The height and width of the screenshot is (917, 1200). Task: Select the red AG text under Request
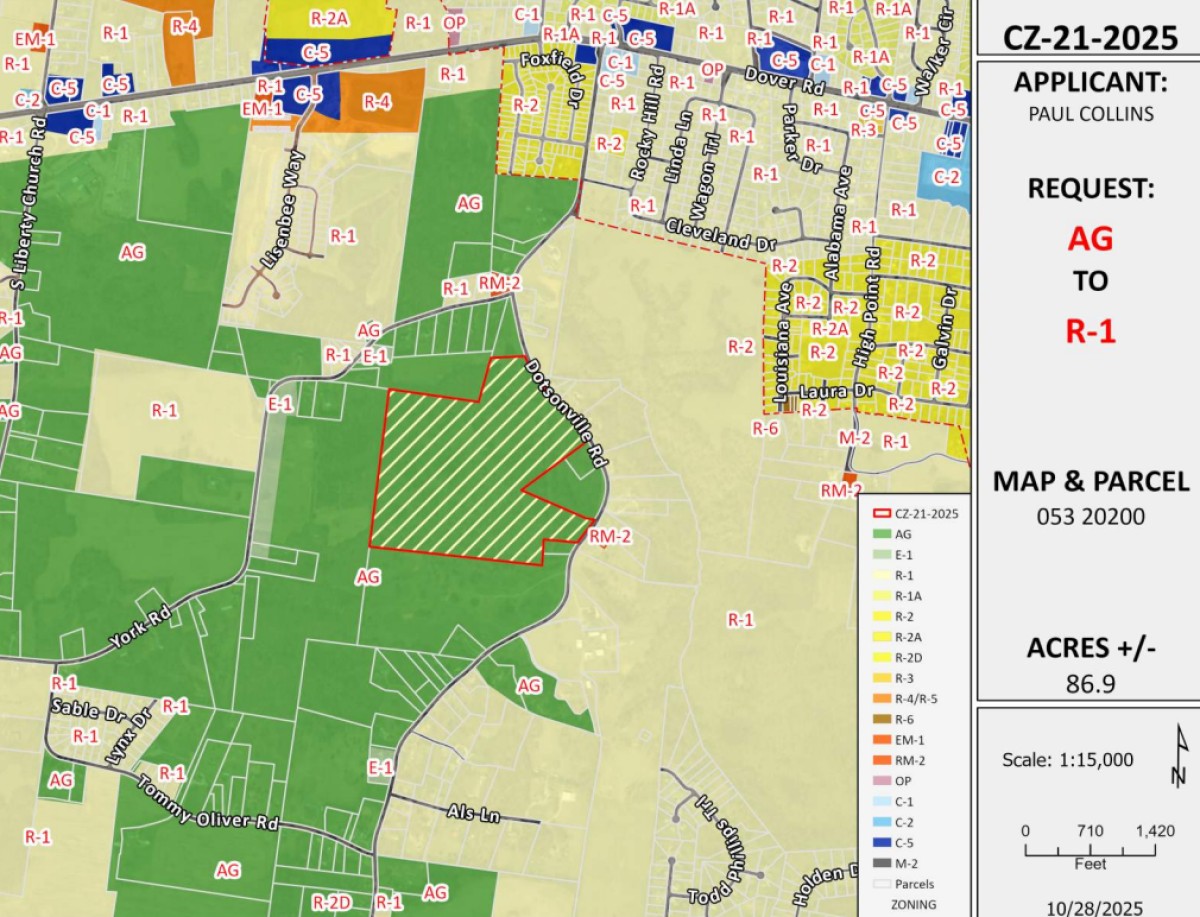[1090, 238]
